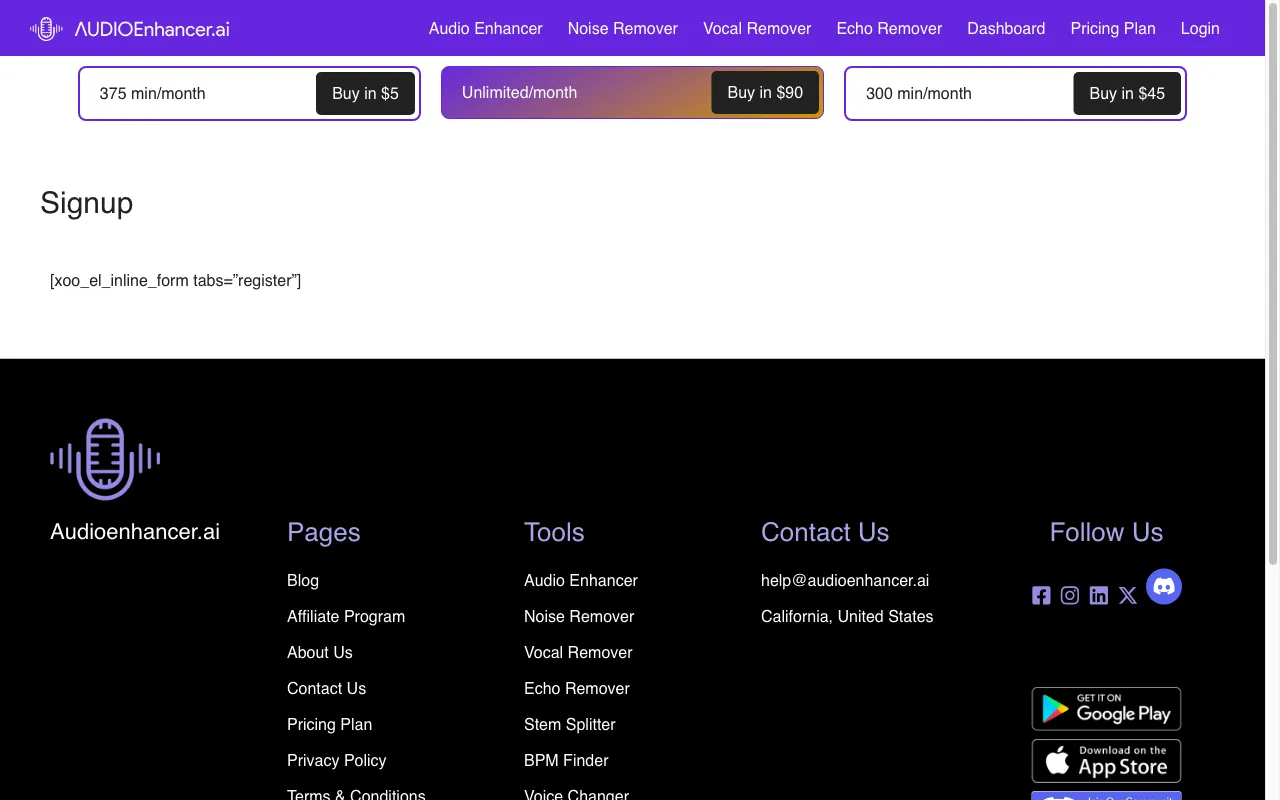This screenshot has width=1280, height=800.
Task: Open the Blog footer link
Action: (303, 580)
